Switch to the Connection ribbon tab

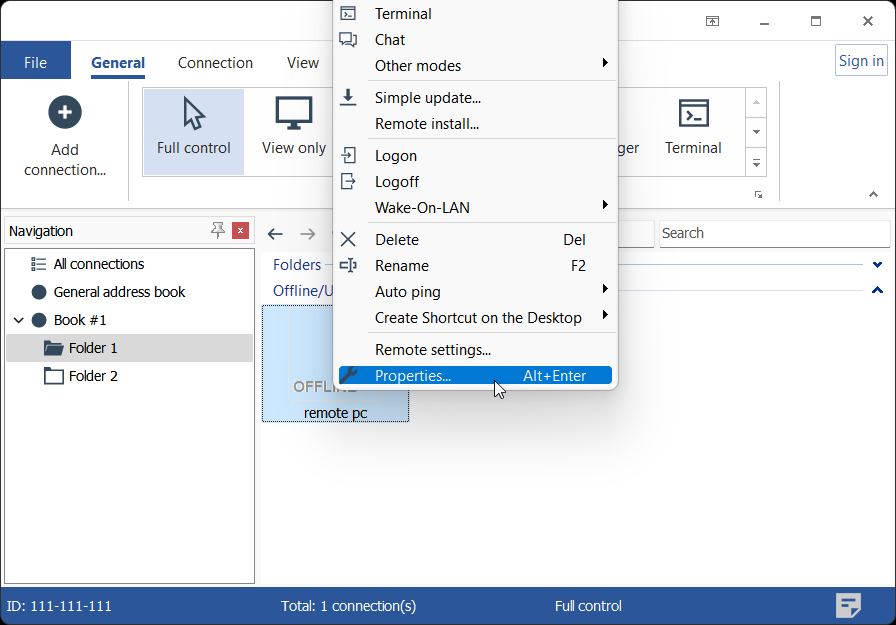(215, 63)
